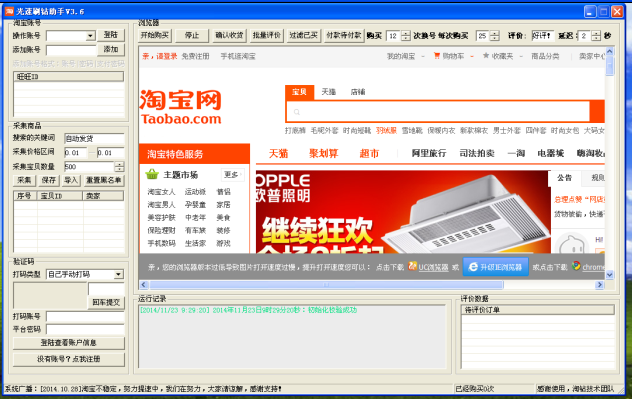Click the 升级IE浏览器 button
Viewport: 632px width, 399px height.
tap(495, 267)
